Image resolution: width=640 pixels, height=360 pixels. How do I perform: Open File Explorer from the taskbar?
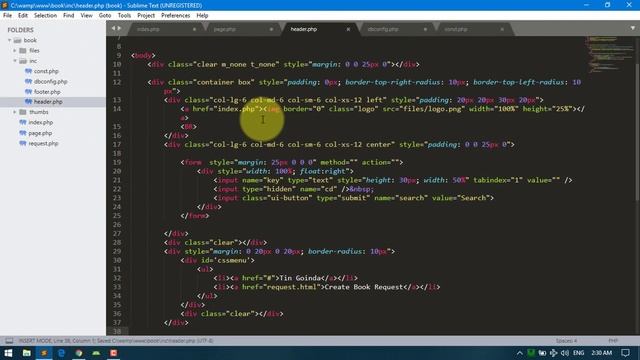[27, 353]
